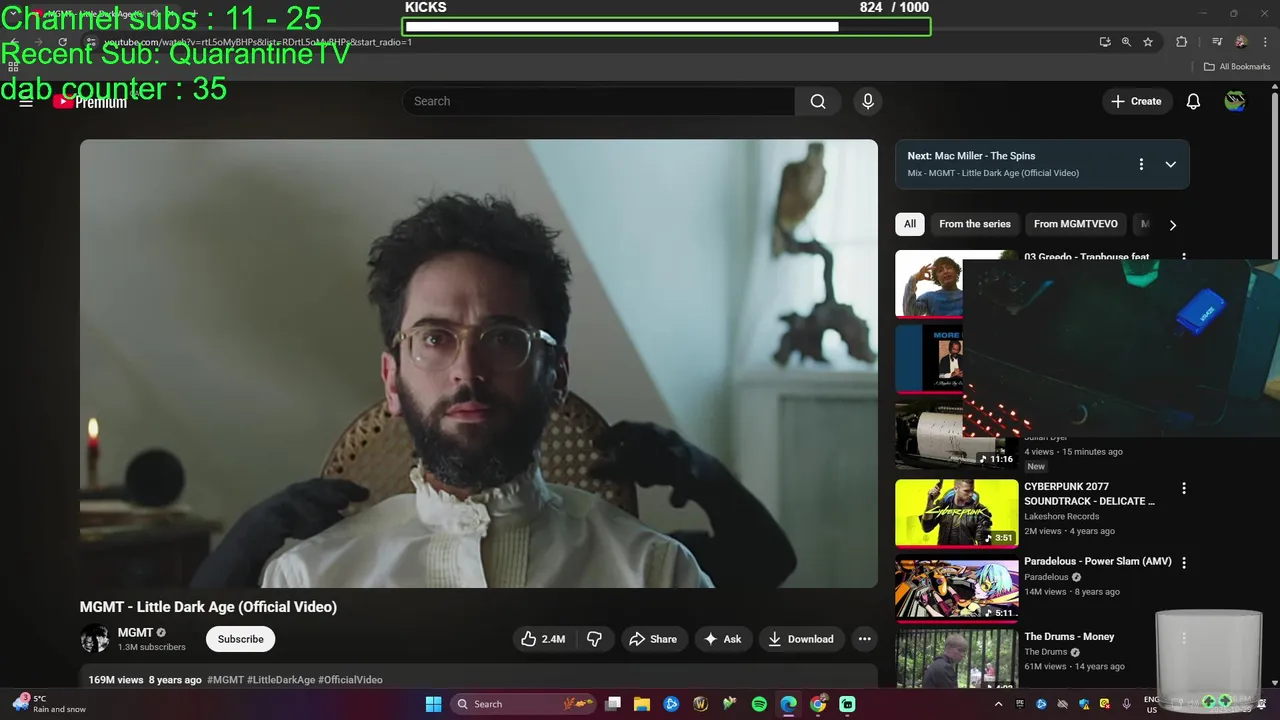Show hidden system tray icons
This screenshot has width=1280, height=720.
997,704
